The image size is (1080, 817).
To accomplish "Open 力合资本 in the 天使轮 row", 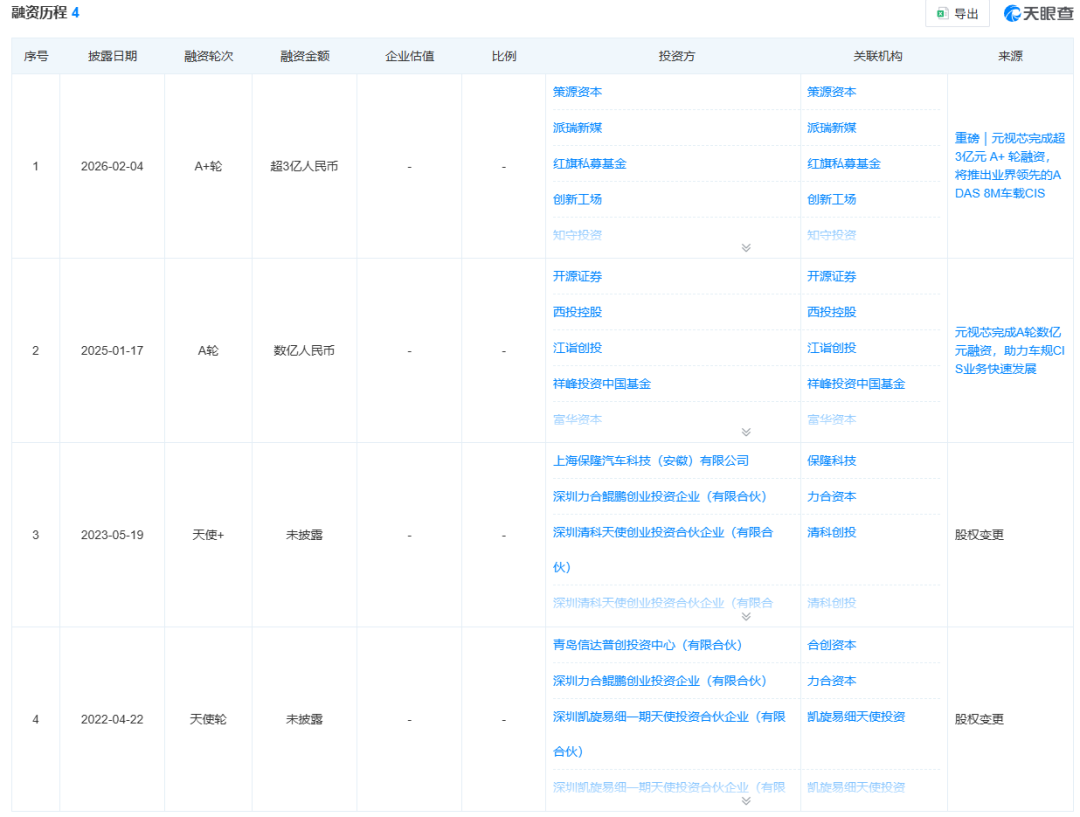I will point(831,681).
